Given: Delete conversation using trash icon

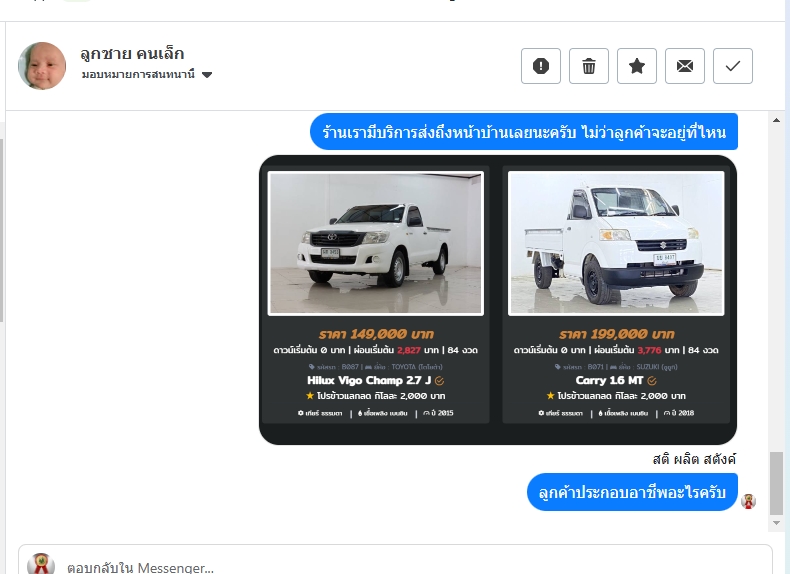Looking at the screenshot, I should (x=588, y=66).
